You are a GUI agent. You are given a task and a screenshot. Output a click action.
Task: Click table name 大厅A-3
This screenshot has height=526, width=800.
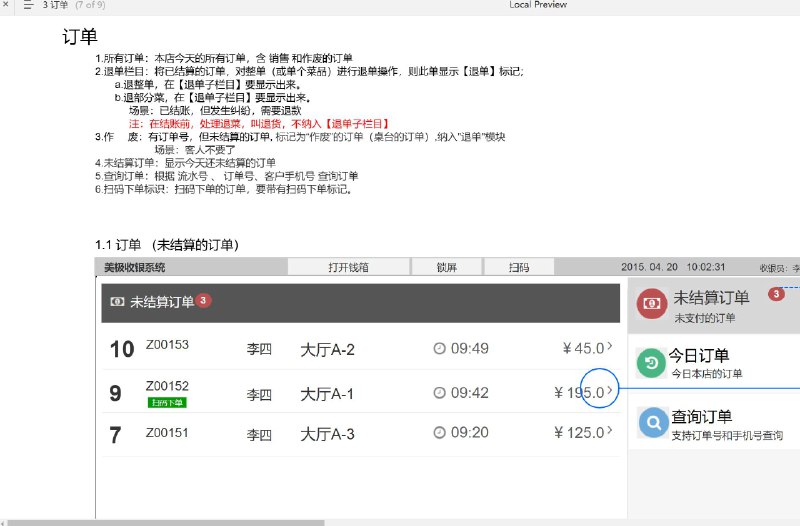(327, 434)
